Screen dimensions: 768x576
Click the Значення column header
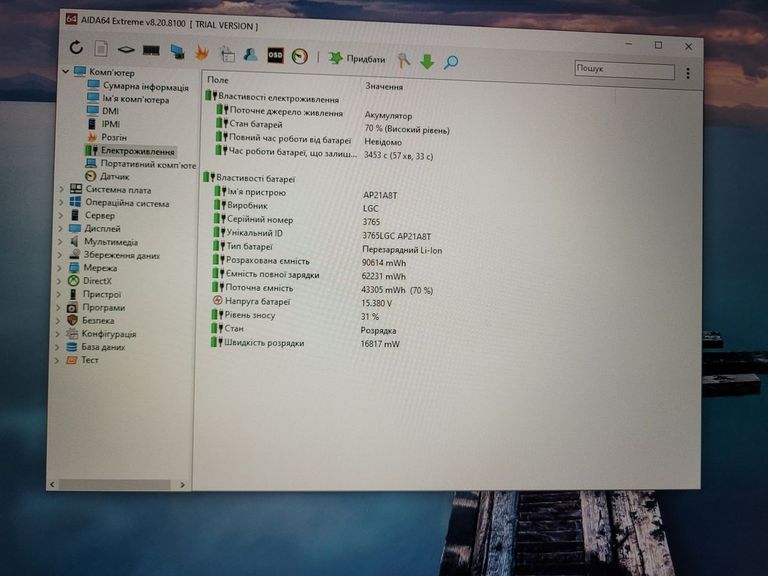[384, 86]
